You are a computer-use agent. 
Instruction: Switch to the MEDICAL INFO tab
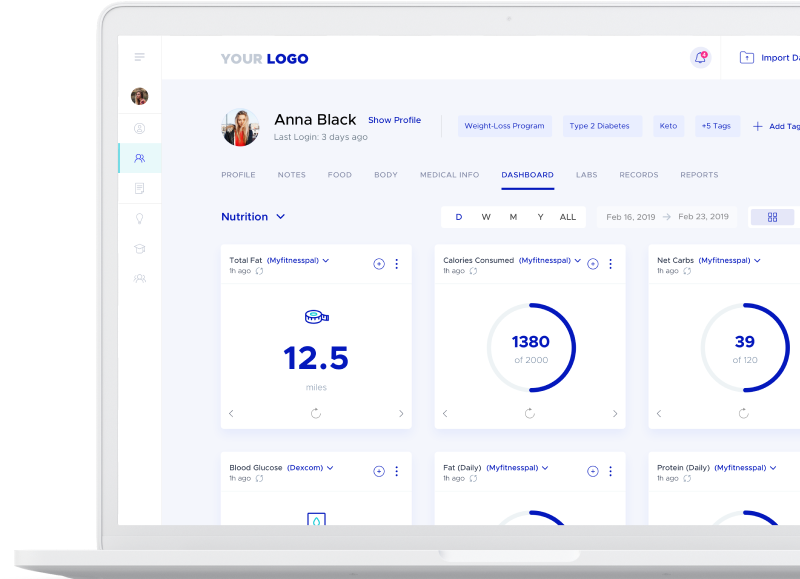(449, 175)
